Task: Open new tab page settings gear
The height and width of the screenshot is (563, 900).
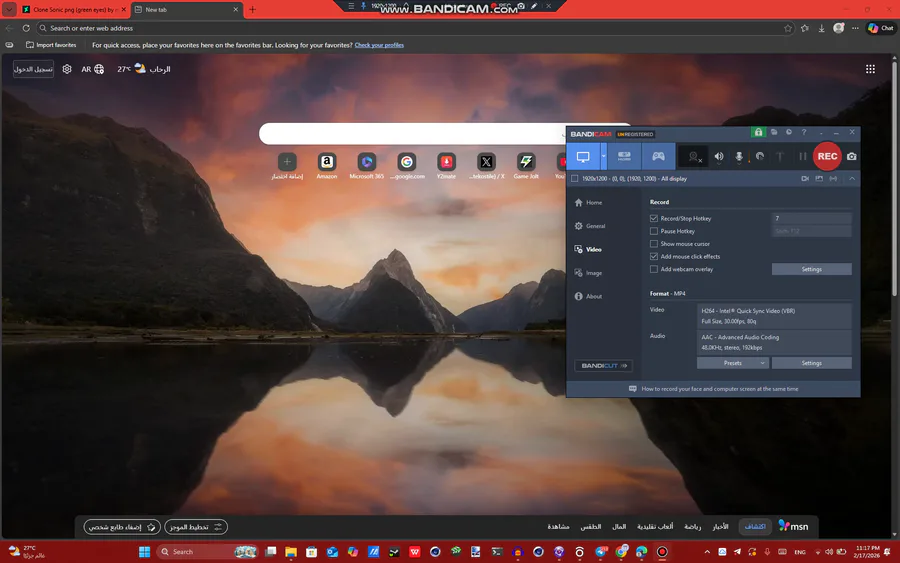Action: pos(67,69)
